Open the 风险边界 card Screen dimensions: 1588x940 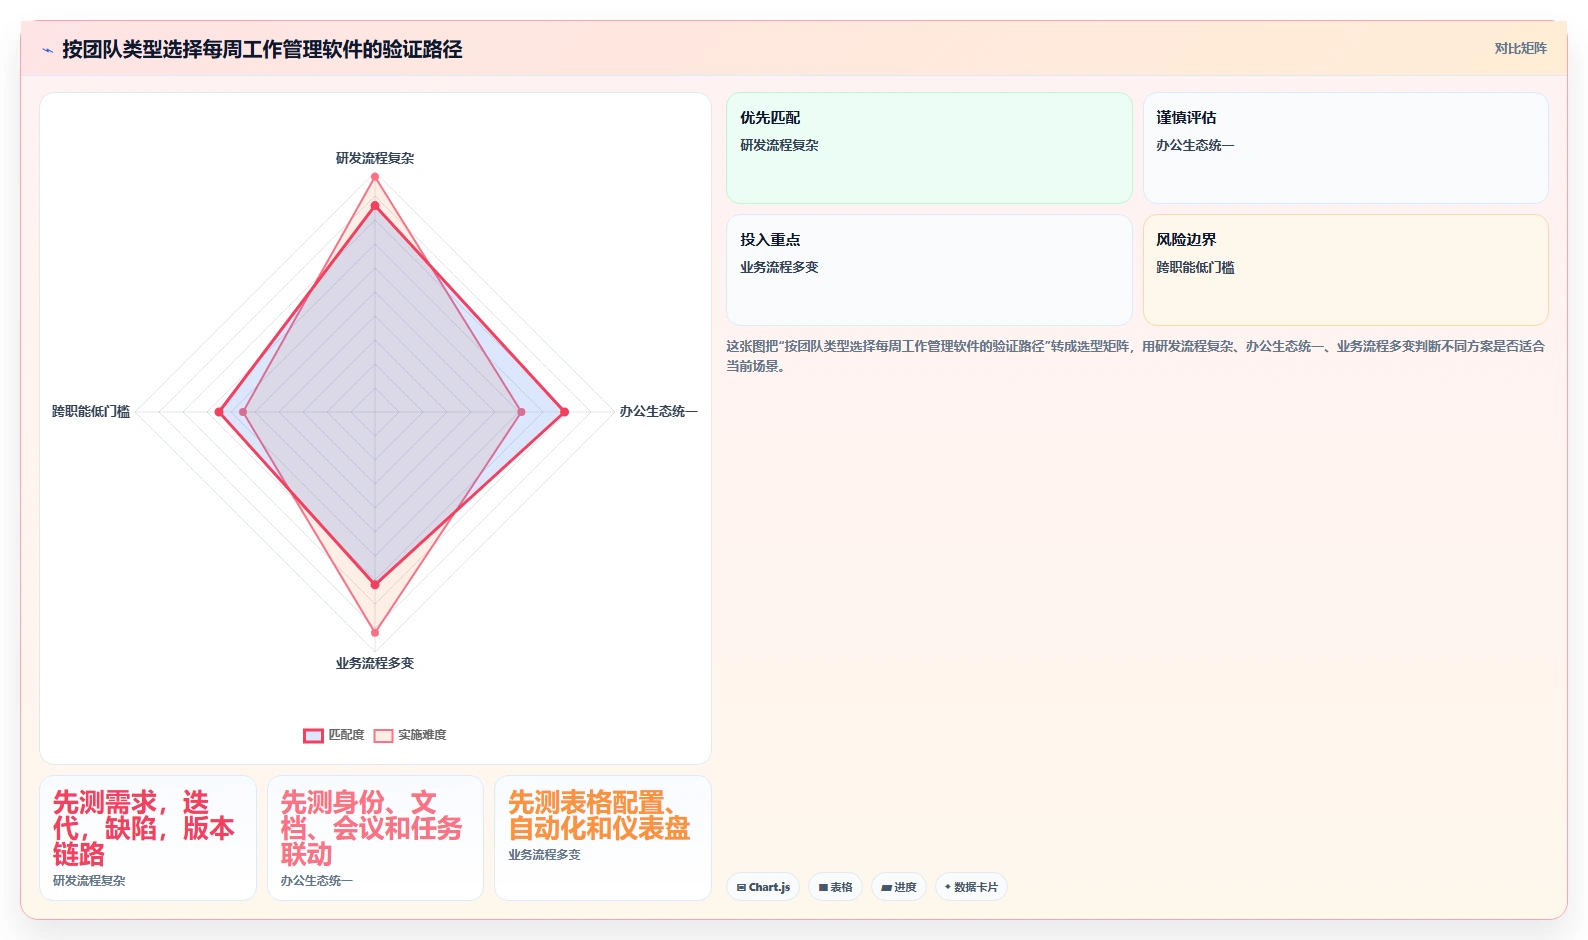(1346, 270)
